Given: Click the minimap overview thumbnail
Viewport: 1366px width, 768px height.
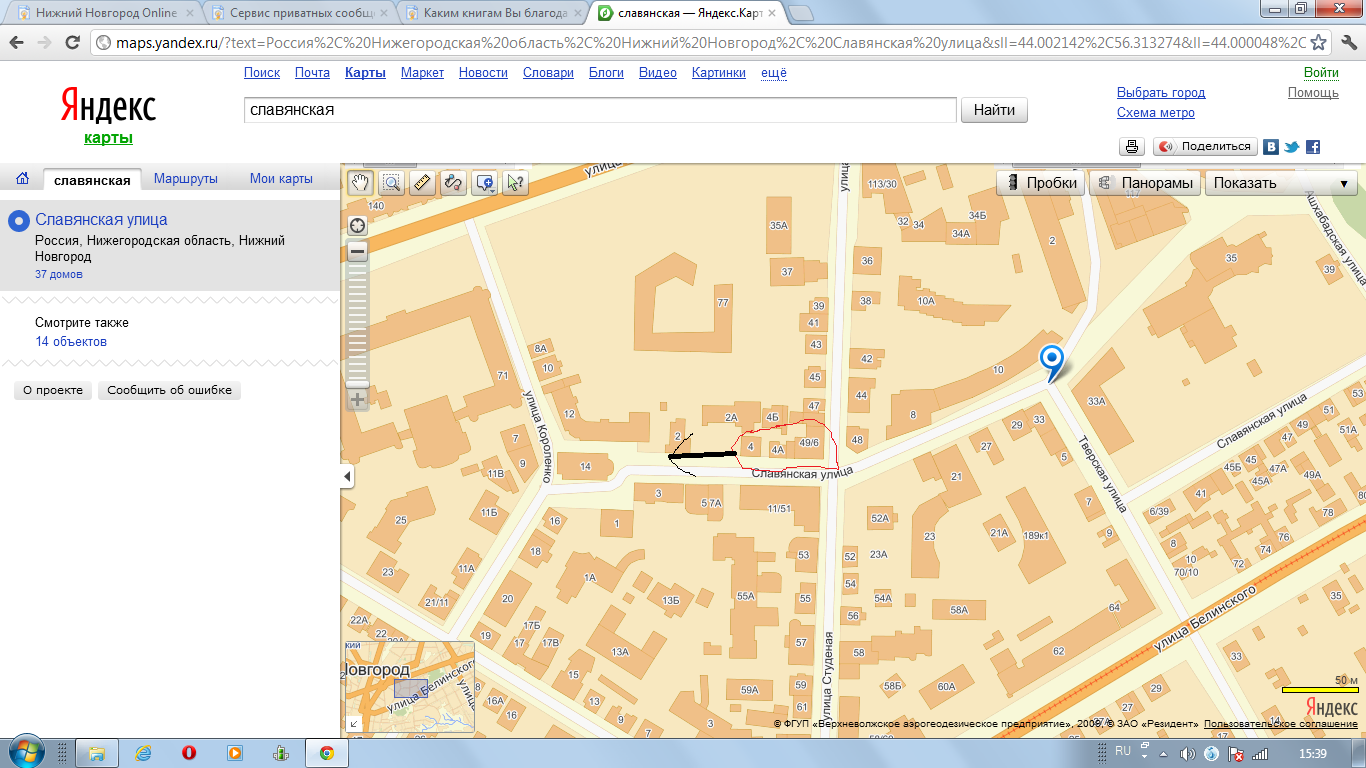Looking at the screenshot, I should [x=410, y=688].
